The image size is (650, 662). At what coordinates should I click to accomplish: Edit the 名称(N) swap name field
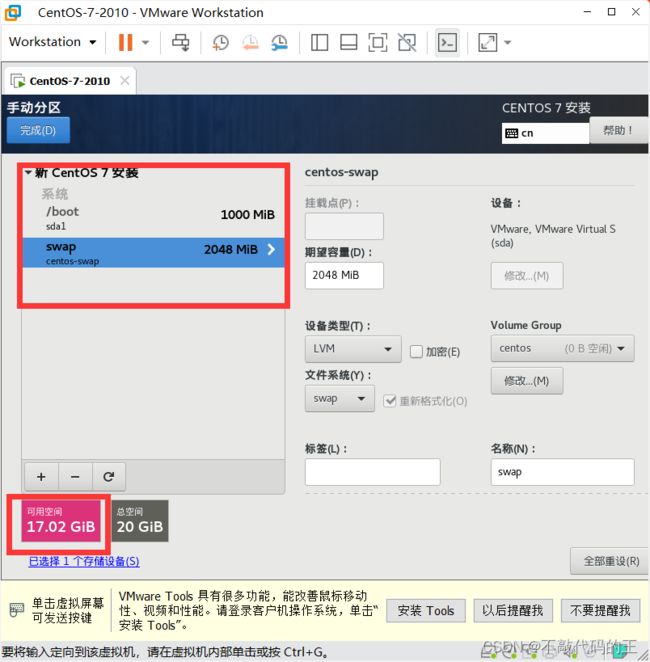562,472
